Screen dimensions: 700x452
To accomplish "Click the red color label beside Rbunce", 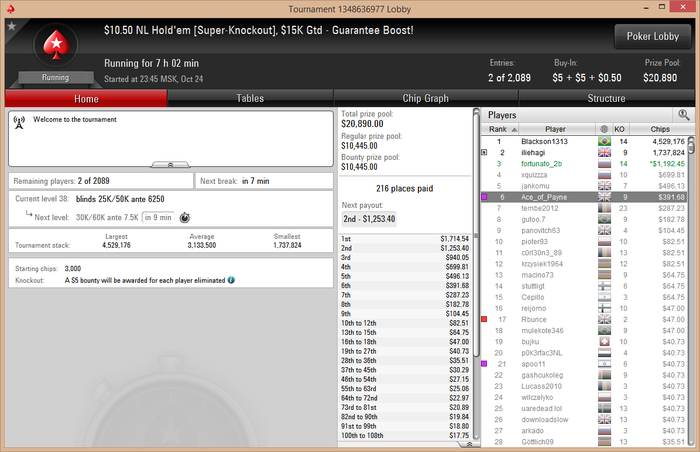I will tap(484, 319).
